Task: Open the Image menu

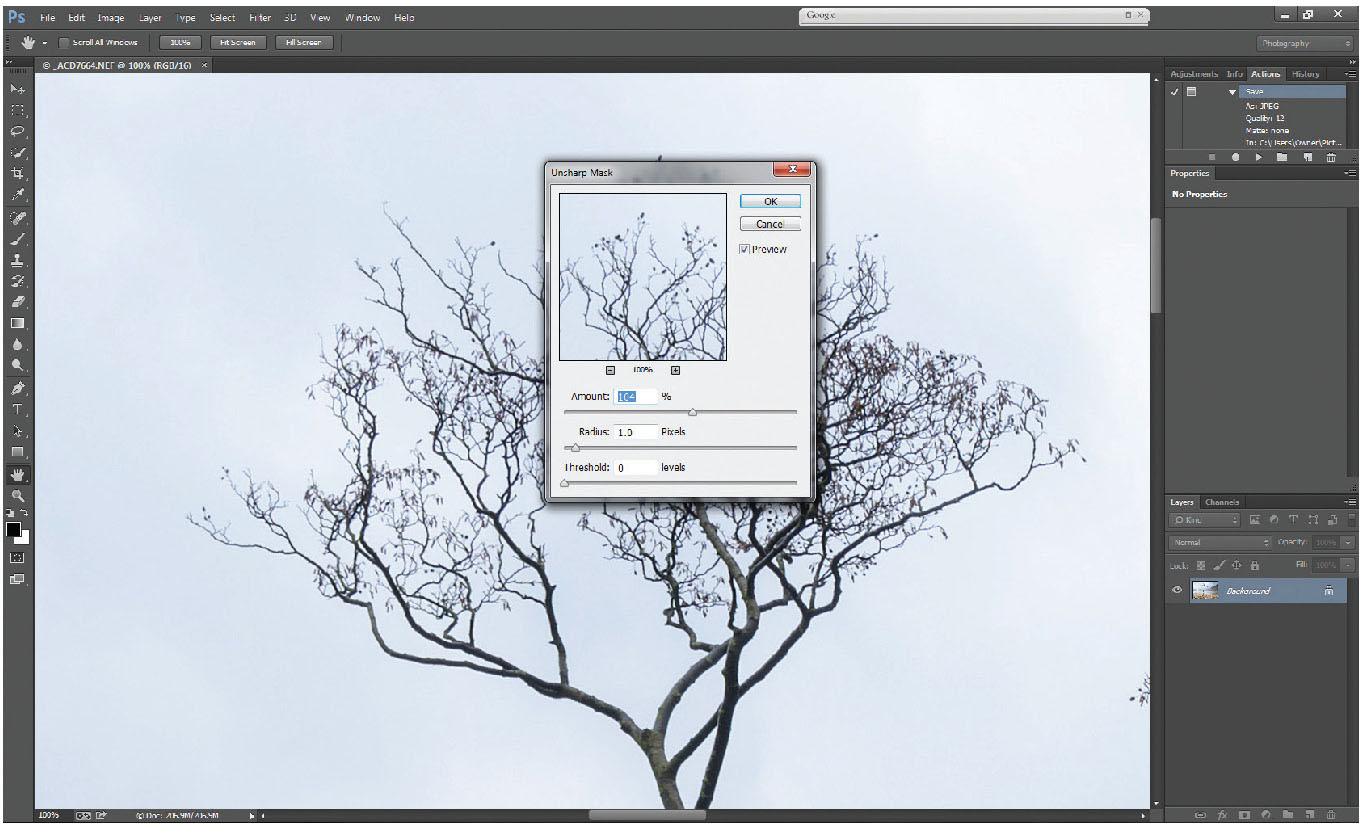Action: coord(111,18)
